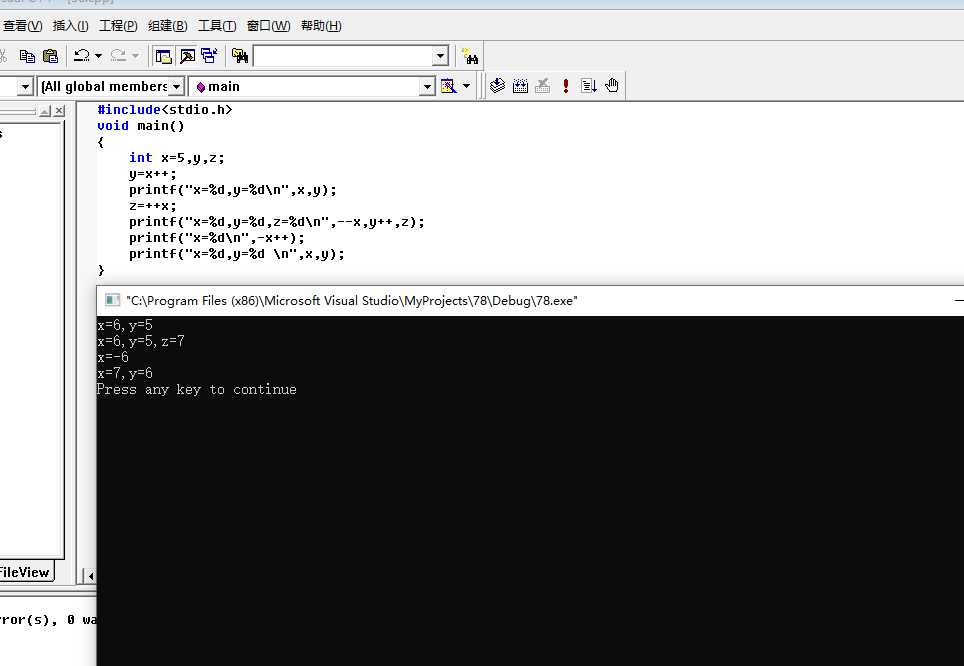The width and height of the screenshot is (964, 666).
Task: Open the main members combo dropdown arrow
Action: (427, 87)
